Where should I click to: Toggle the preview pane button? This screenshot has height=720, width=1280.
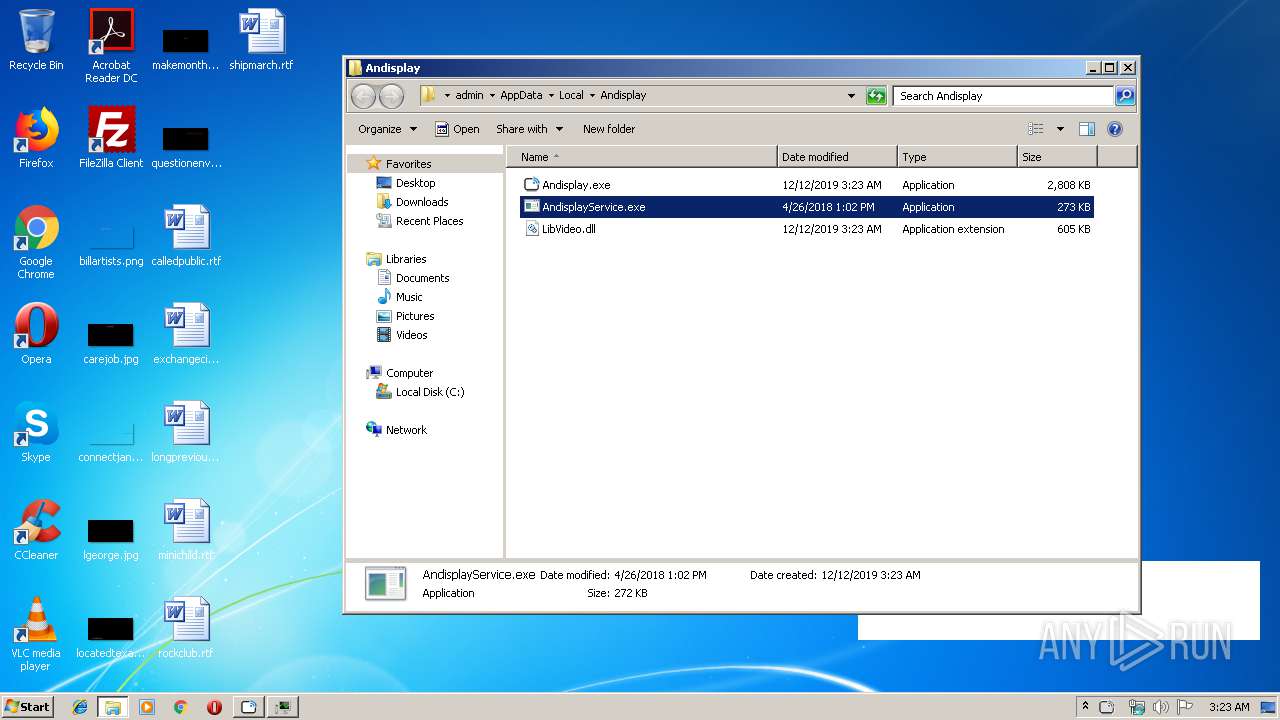(x=1087, y=129)
